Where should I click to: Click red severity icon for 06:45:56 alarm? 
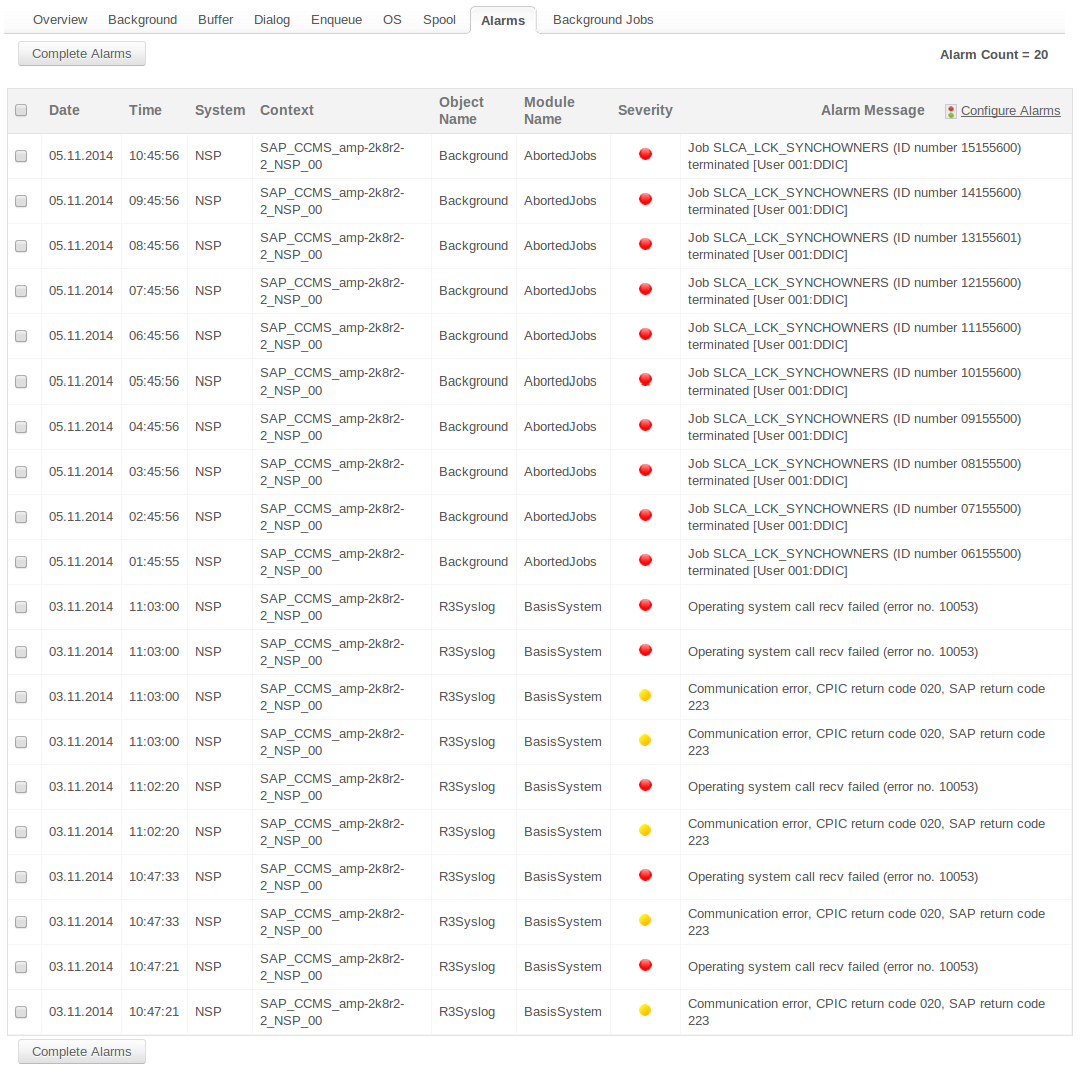tap(645, 334)
